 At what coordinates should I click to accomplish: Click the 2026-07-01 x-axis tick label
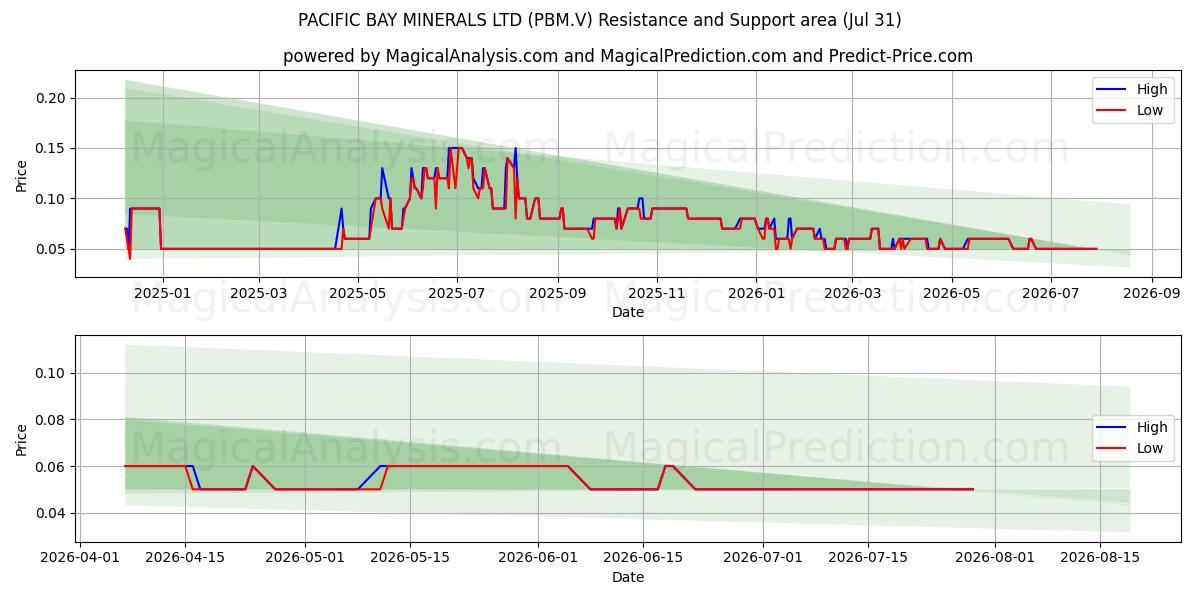click(x=763, y=558)
